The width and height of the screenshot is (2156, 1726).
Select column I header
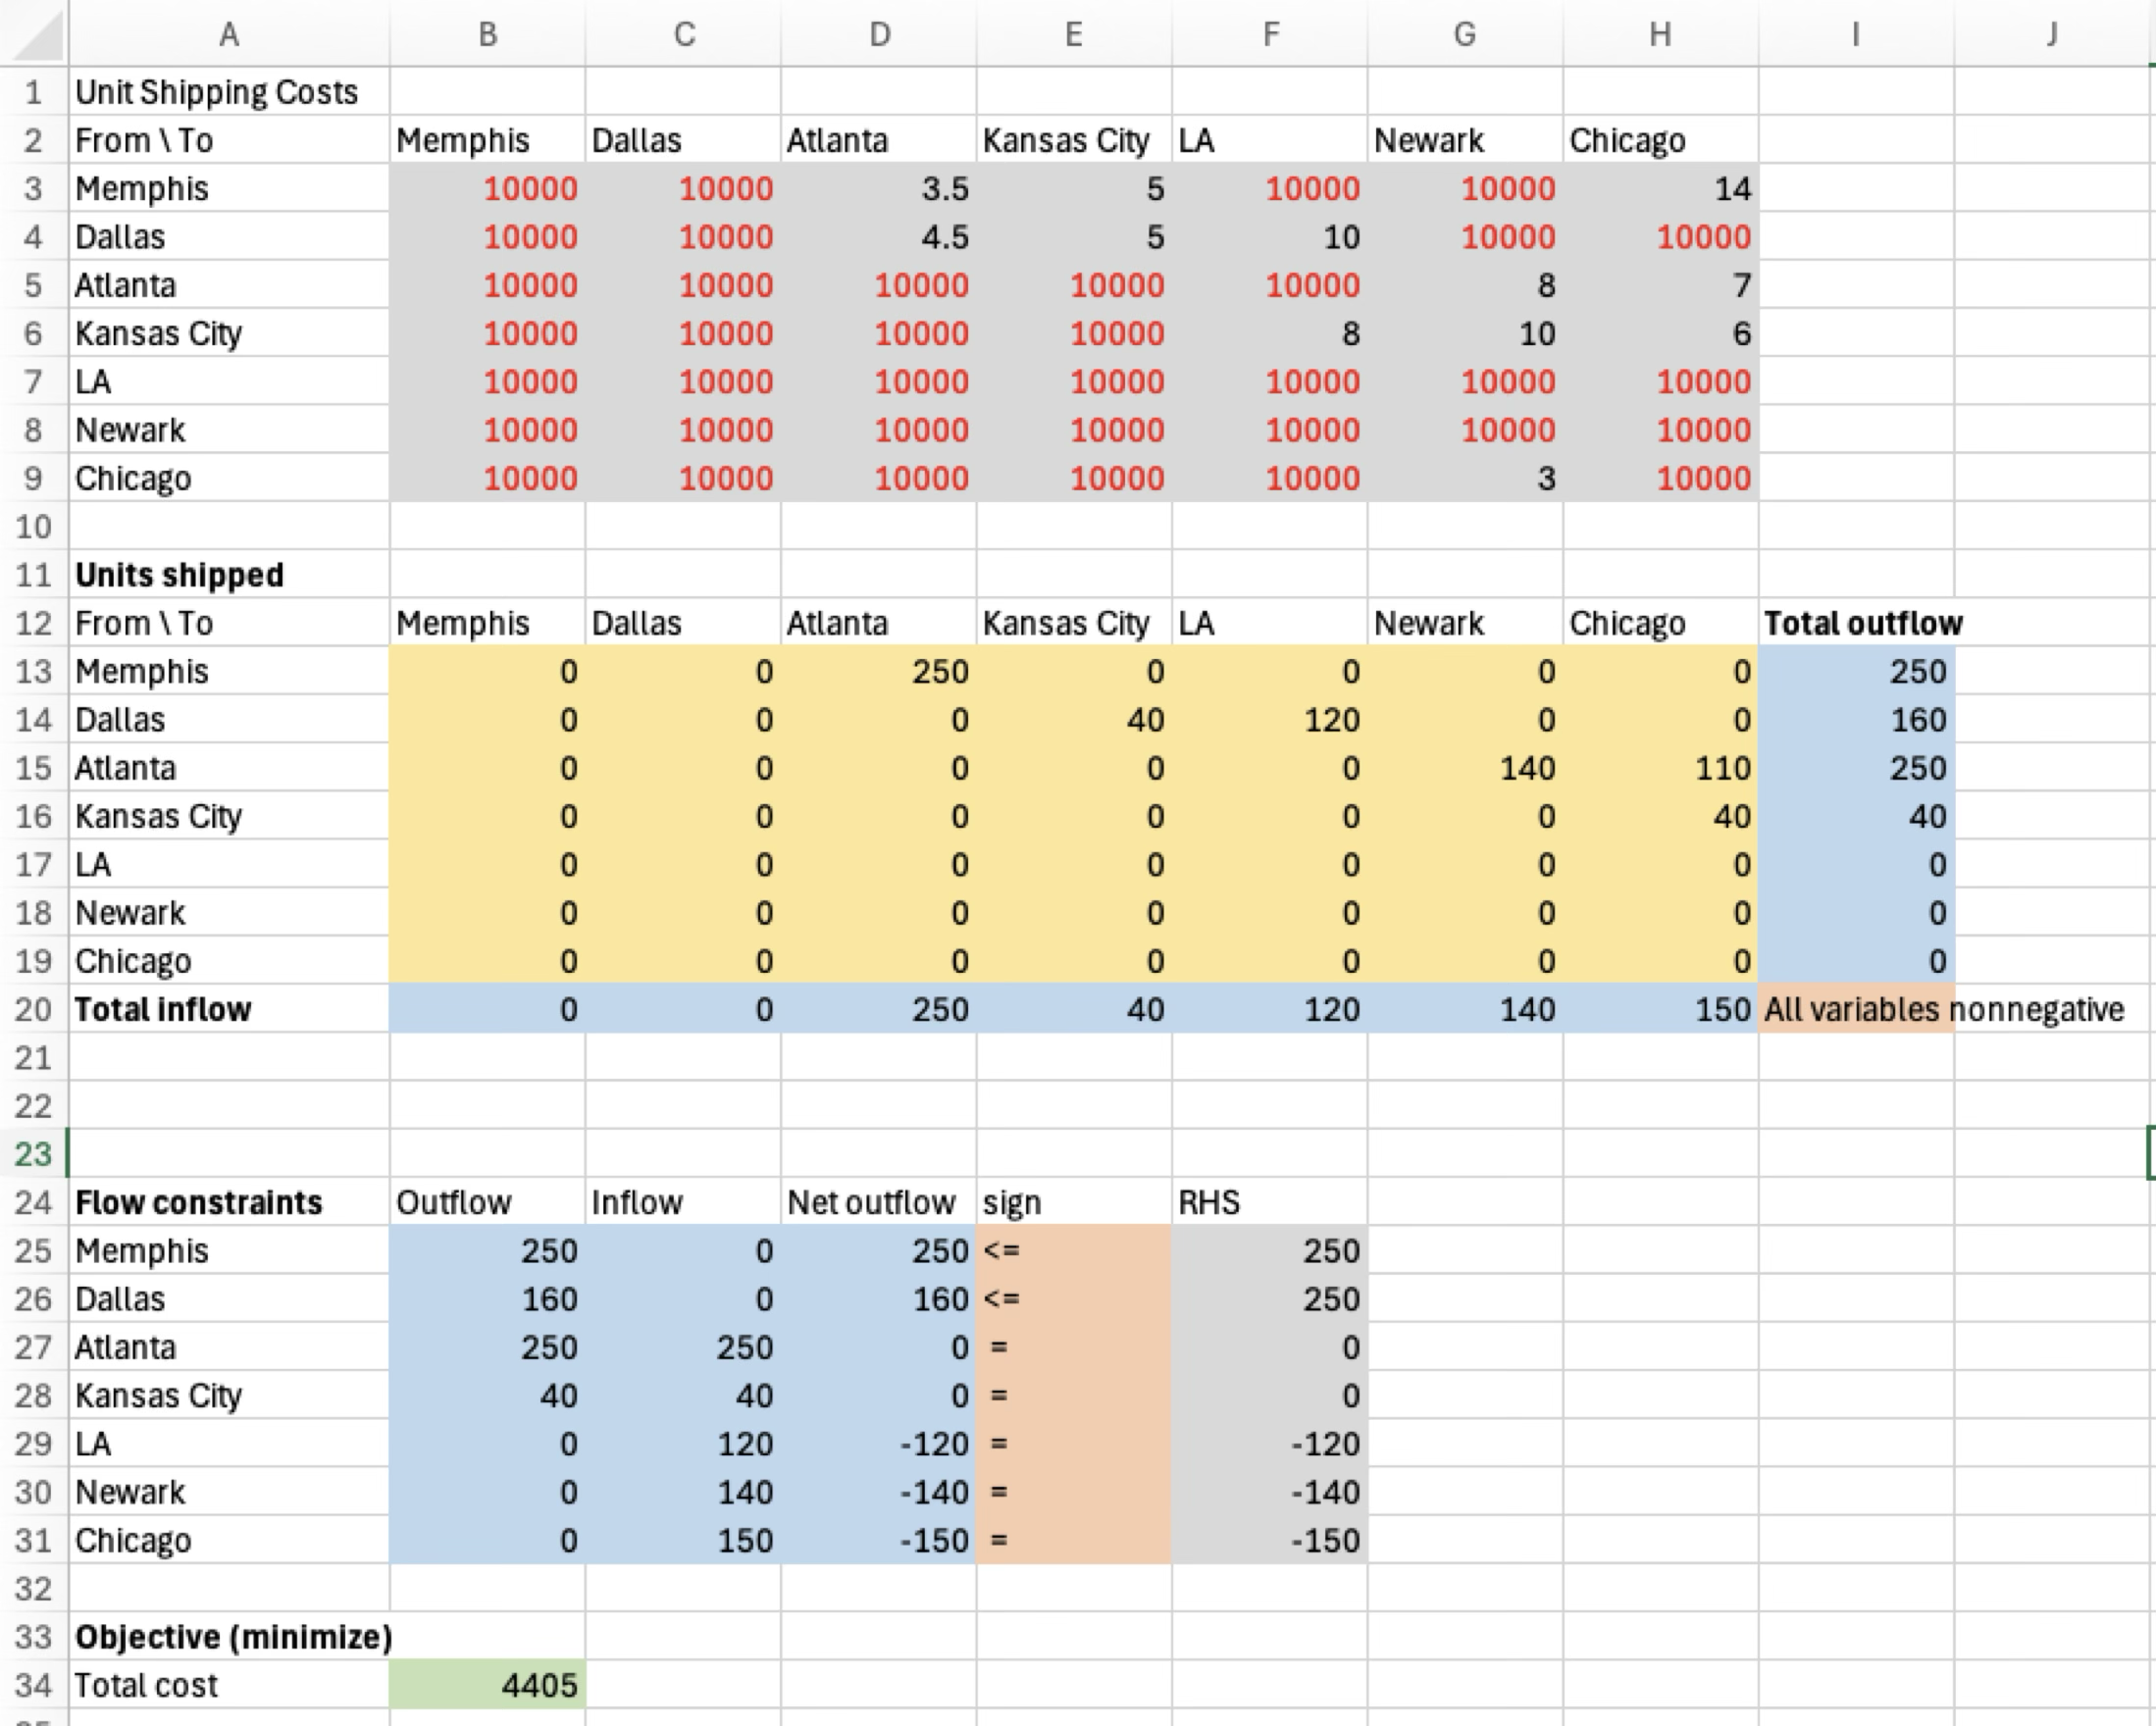pos(1855,36)
